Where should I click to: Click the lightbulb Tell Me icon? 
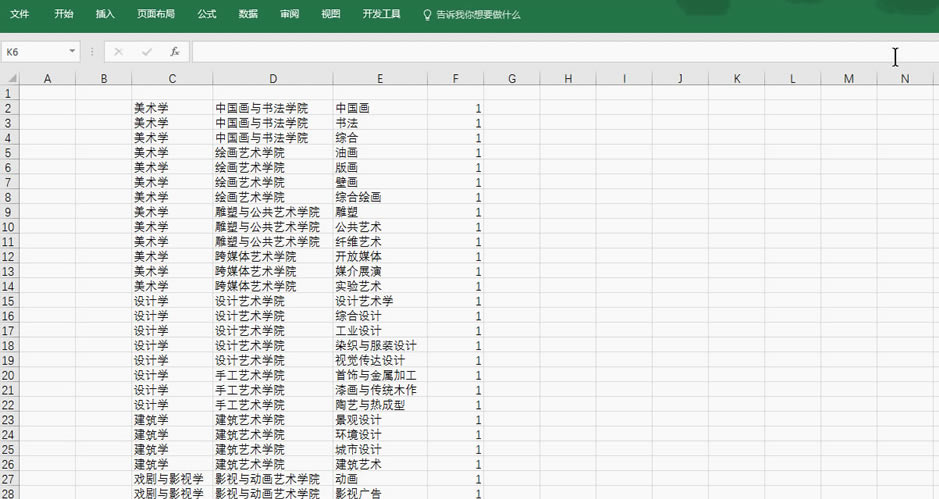click(427, 15)
